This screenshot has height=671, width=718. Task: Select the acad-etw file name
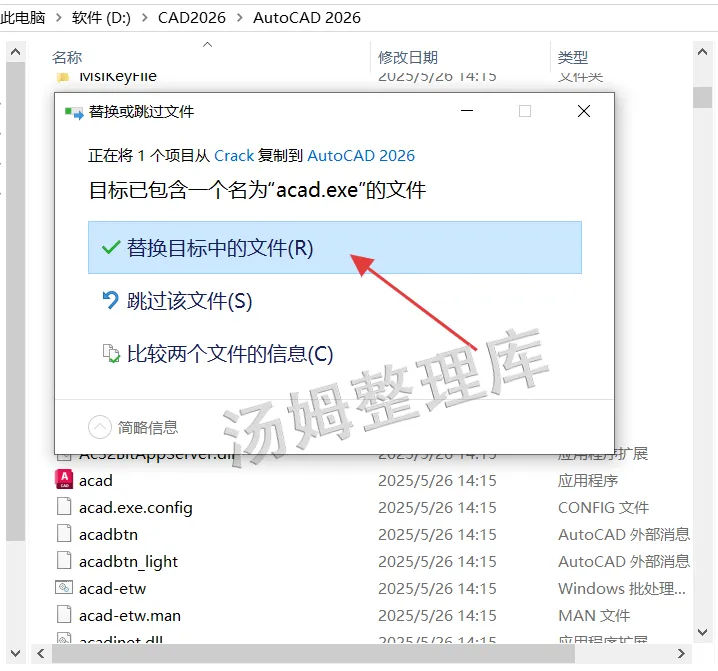point(112,589)
